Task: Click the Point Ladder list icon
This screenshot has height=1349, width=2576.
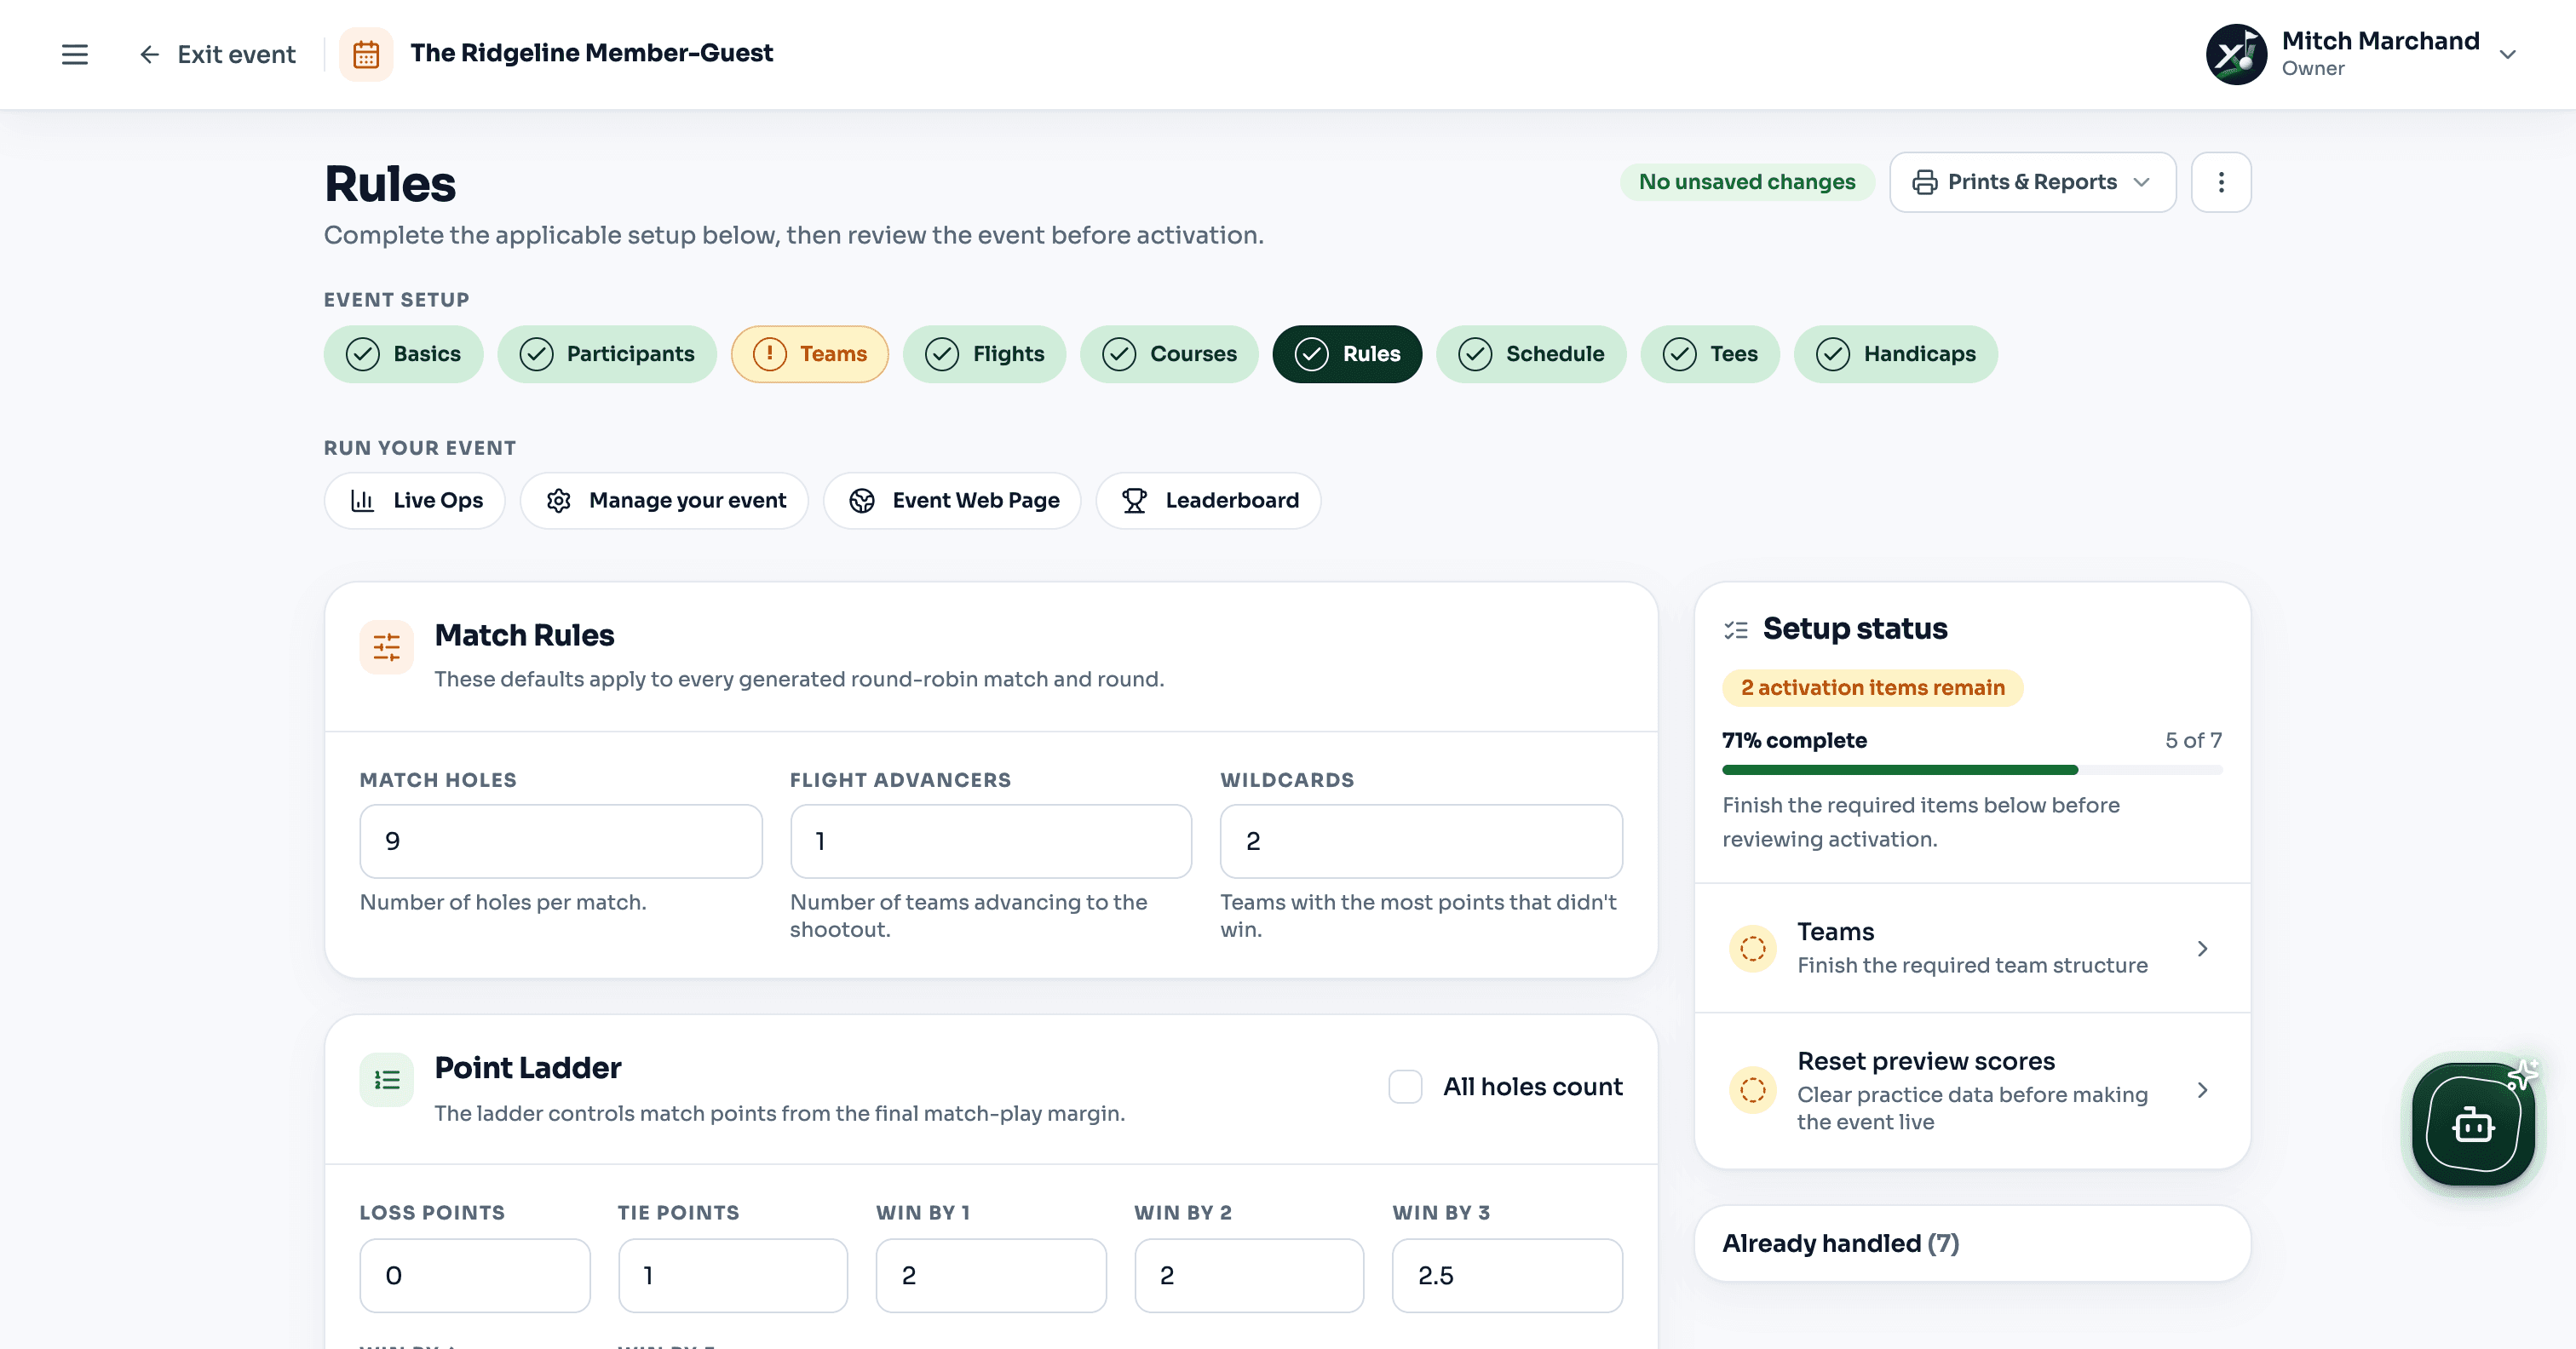Action: click(x=386, y=1080)
